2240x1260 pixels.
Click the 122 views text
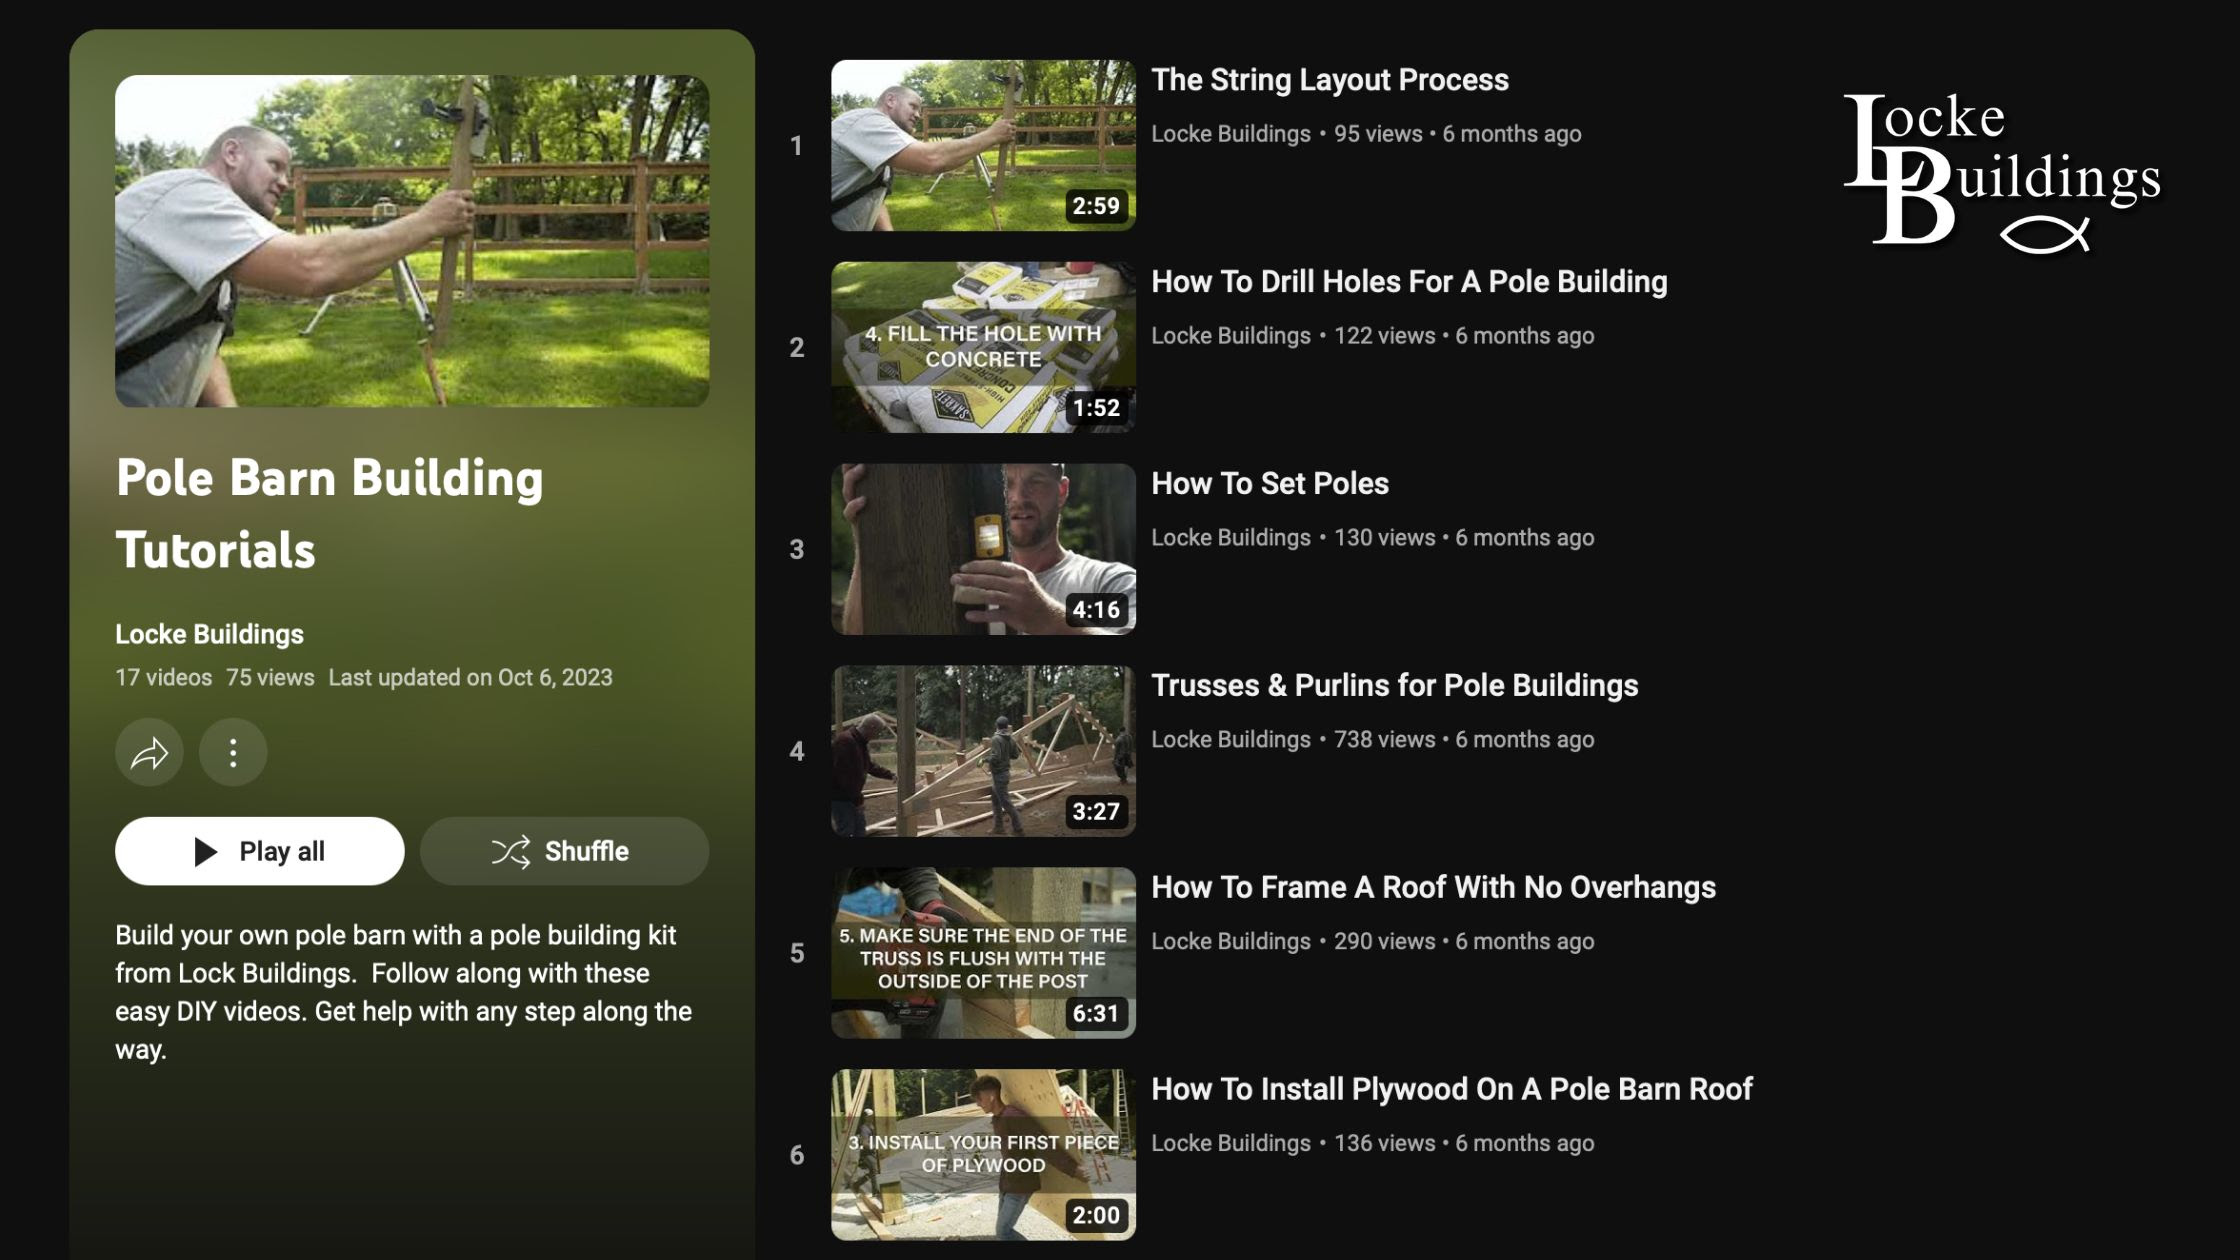1384,336
